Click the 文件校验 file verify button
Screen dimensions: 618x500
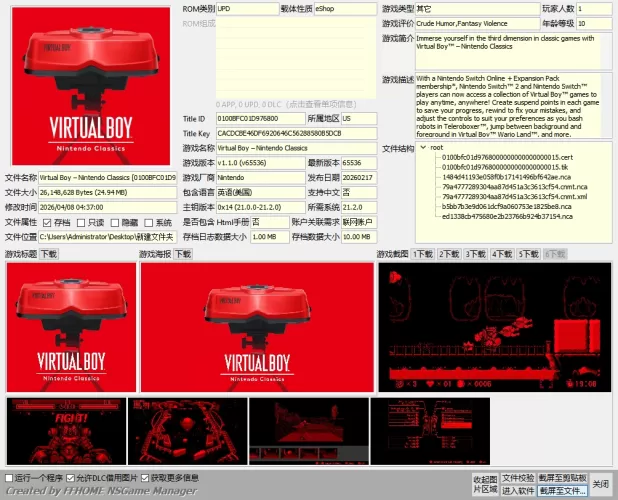coord(518,478)
